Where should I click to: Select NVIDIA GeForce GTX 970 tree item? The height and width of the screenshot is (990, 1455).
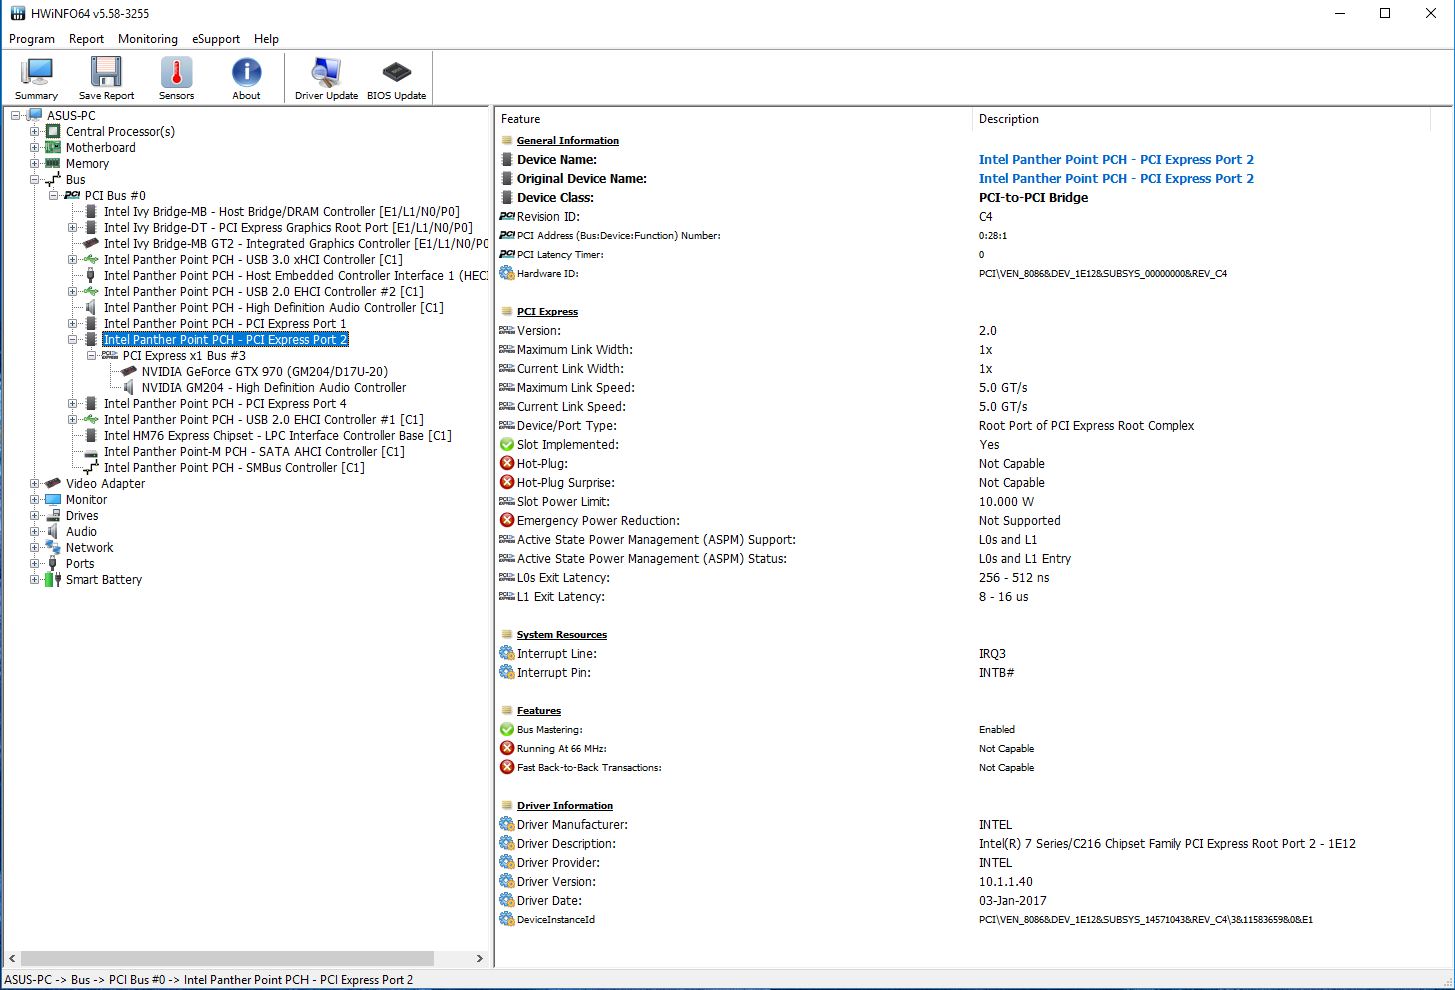pyautogui.click(x=265, y=371)
